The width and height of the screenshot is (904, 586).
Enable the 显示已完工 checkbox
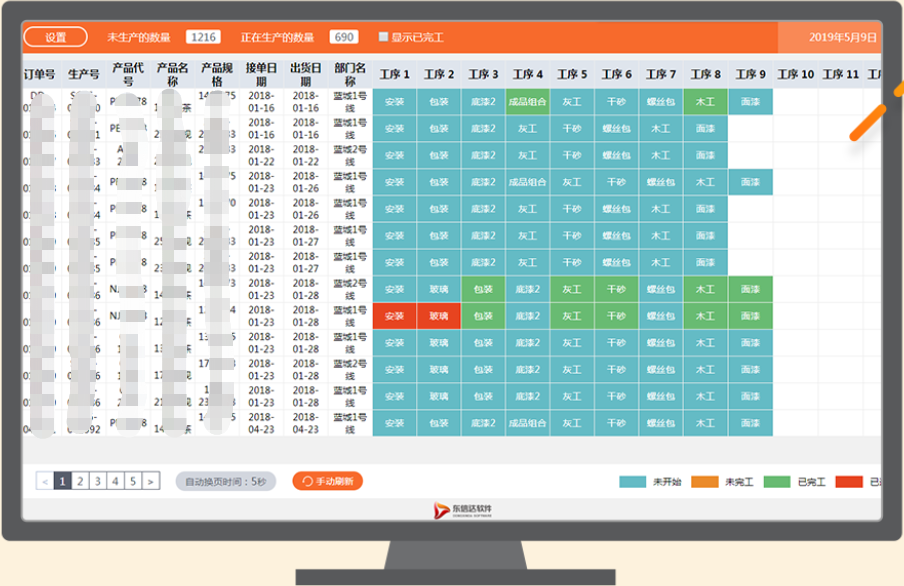pyautogui.click(x=383, y=38)
